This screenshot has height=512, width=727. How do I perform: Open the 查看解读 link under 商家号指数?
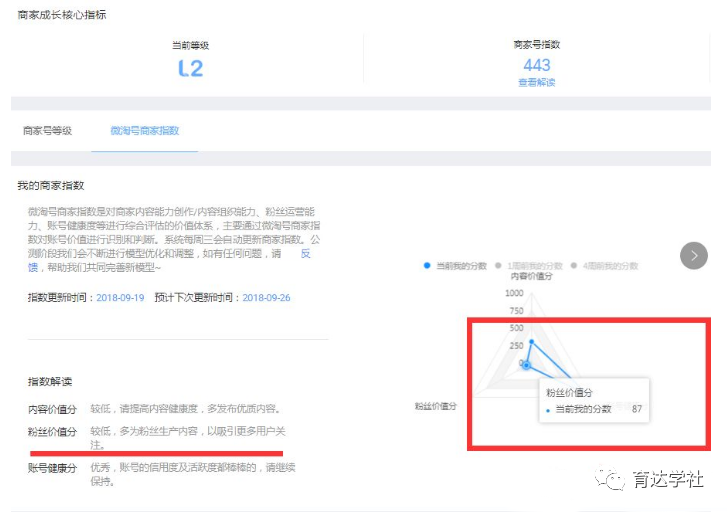pos(536,83)
